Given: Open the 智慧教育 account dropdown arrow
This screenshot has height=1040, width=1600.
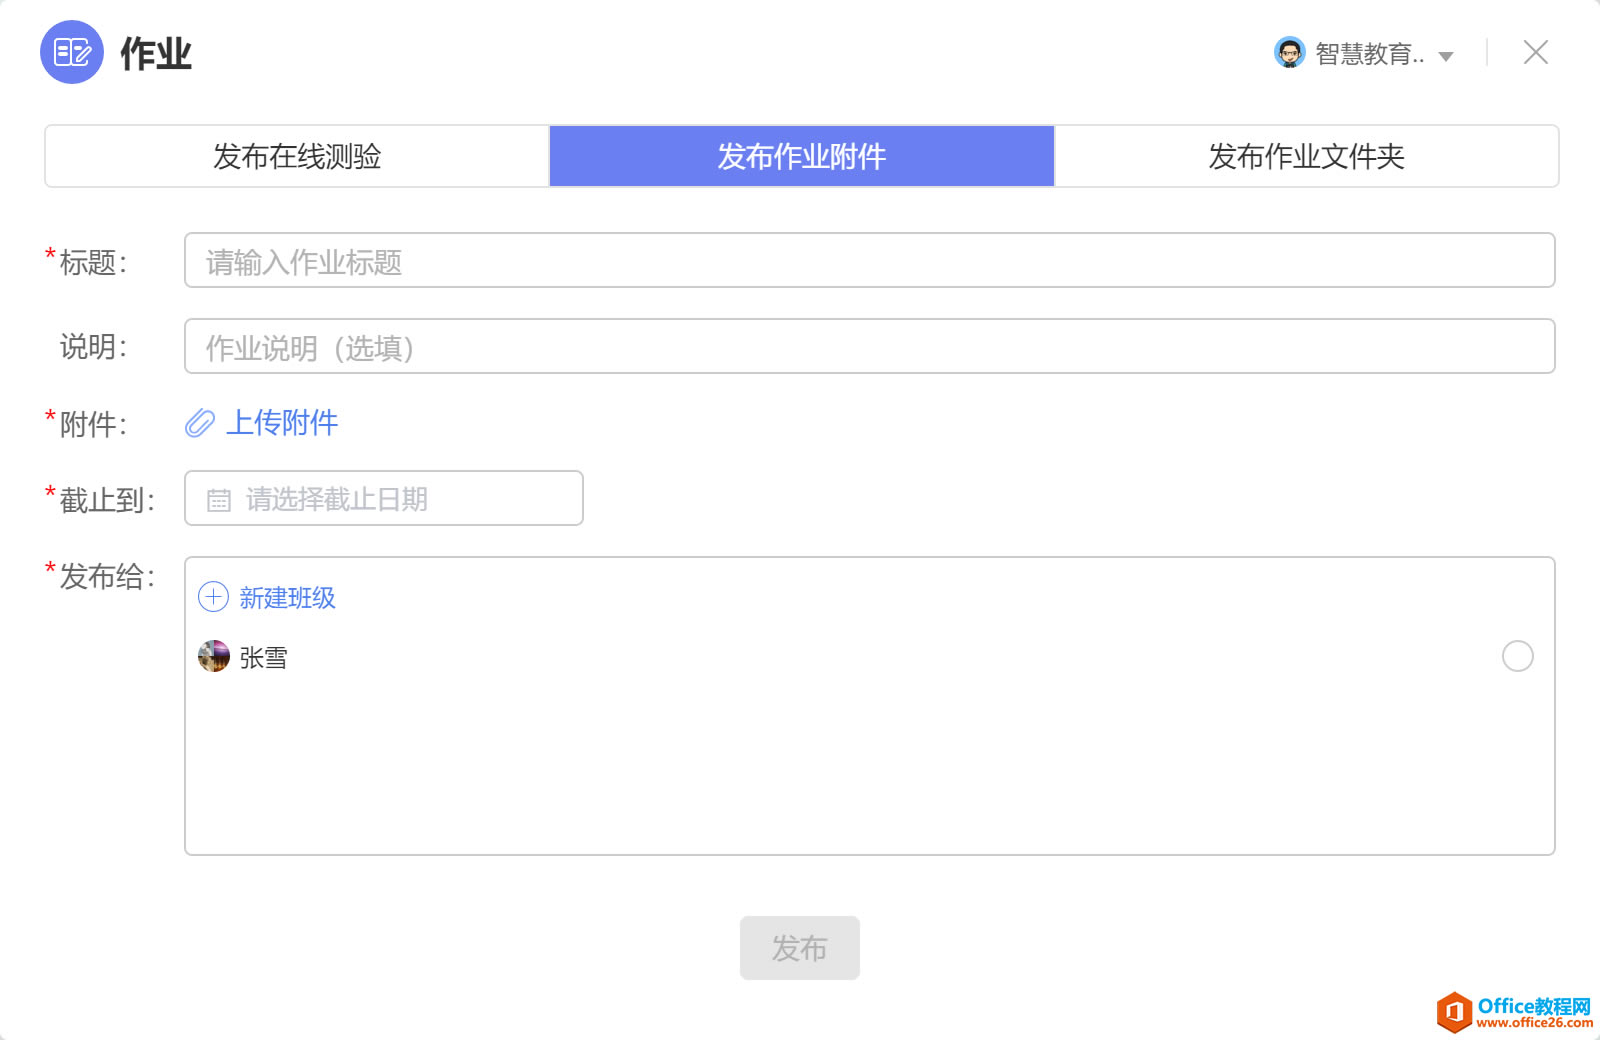Looking at the screenshot, I should [1445, 56].
